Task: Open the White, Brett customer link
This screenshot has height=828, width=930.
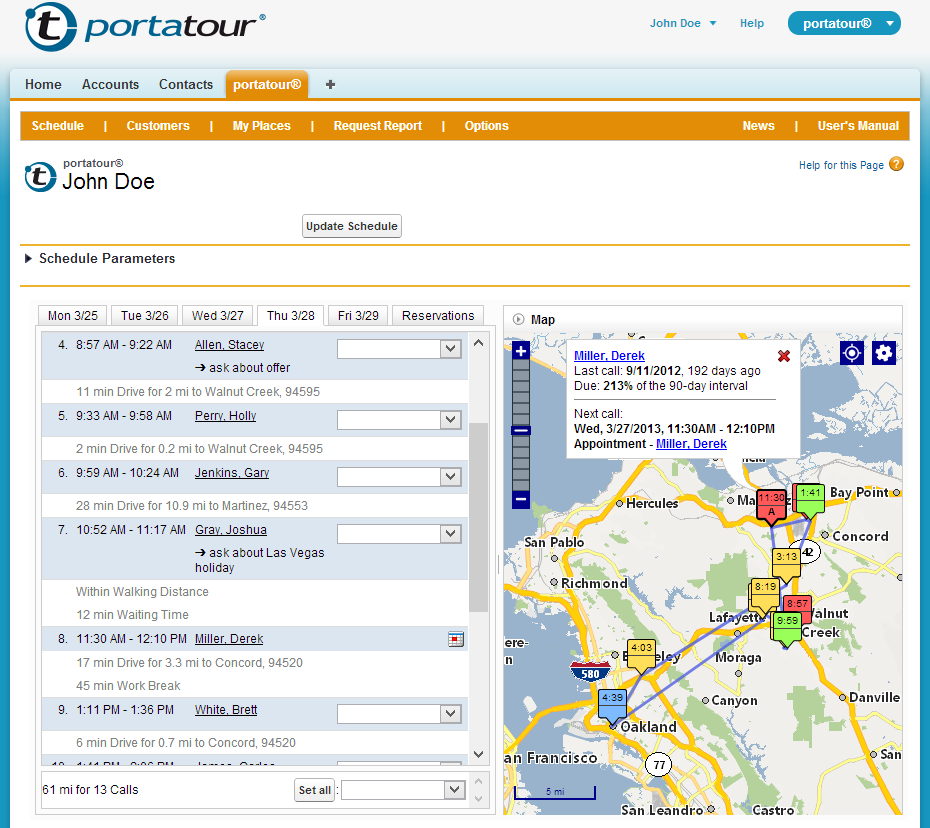Action: 226,710
